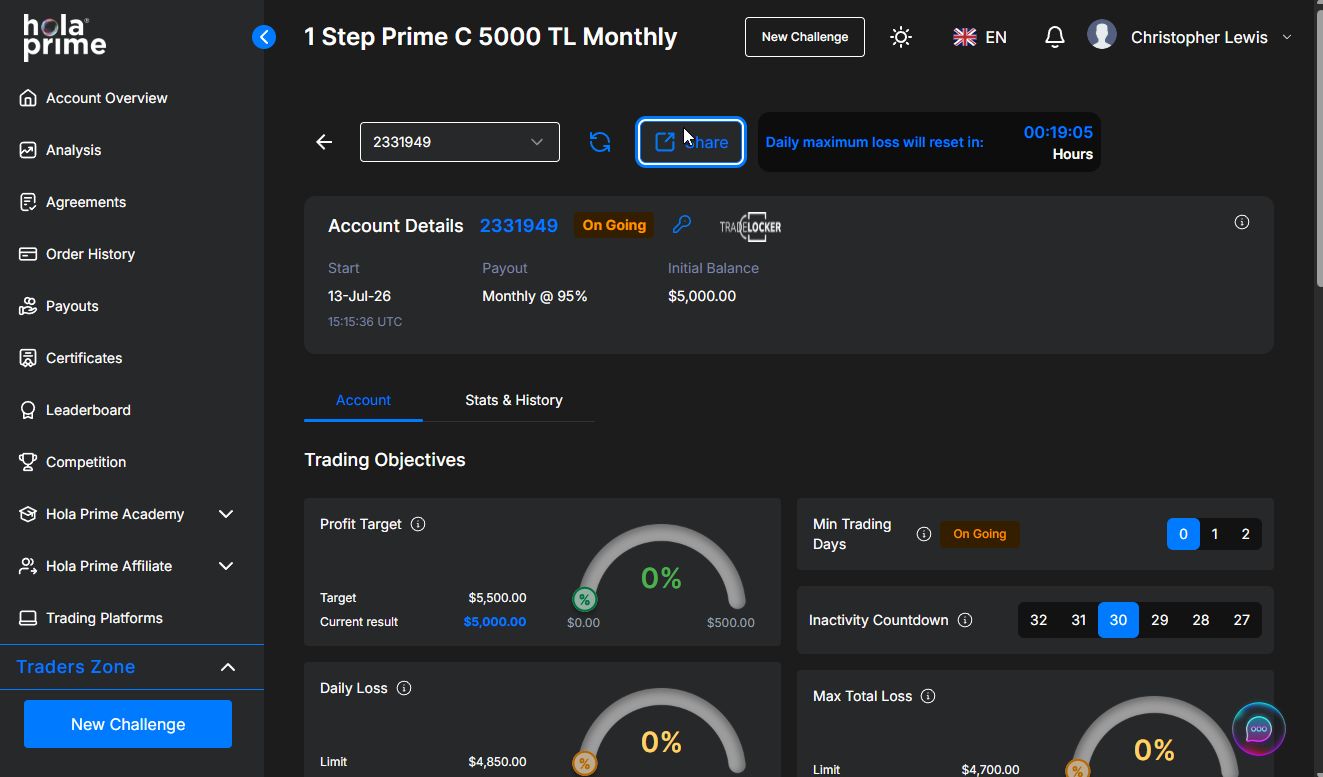Click the Account Details info icon
The image size is (1323, 777).
(x=1242, y=222)
